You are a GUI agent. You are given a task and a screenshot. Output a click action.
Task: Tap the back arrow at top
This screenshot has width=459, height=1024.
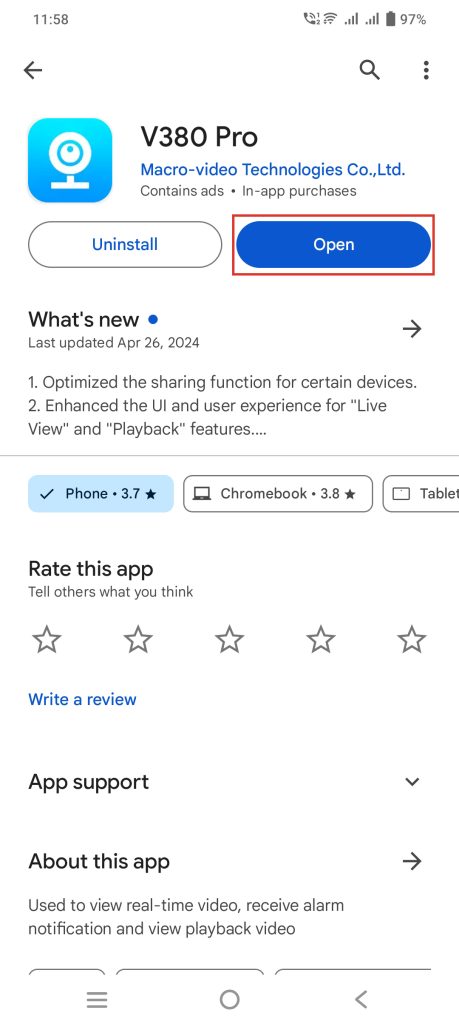point(33,70)
